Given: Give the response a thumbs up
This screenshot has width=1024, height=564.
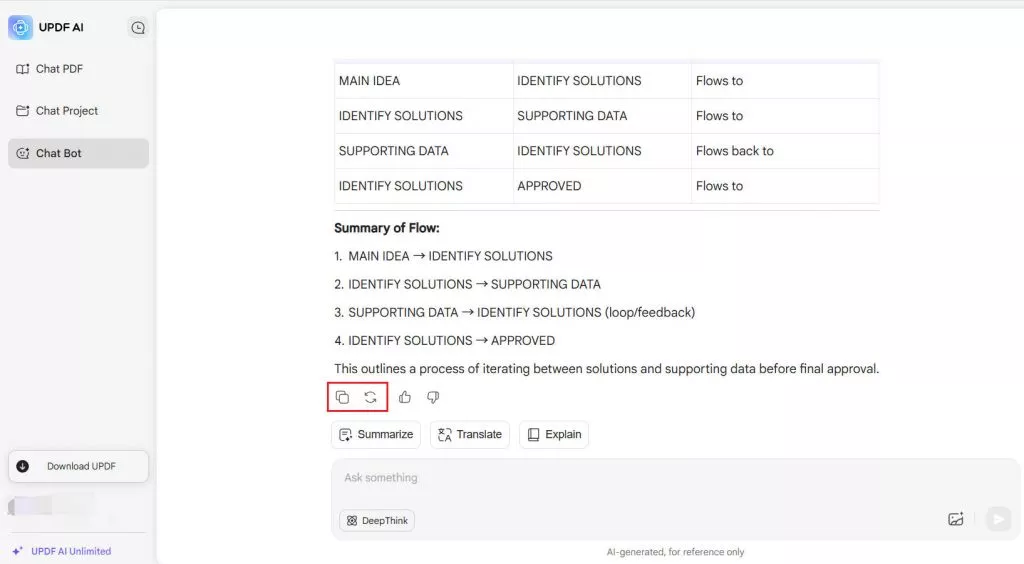Looking at the screenshot, I should click(405, 397).
